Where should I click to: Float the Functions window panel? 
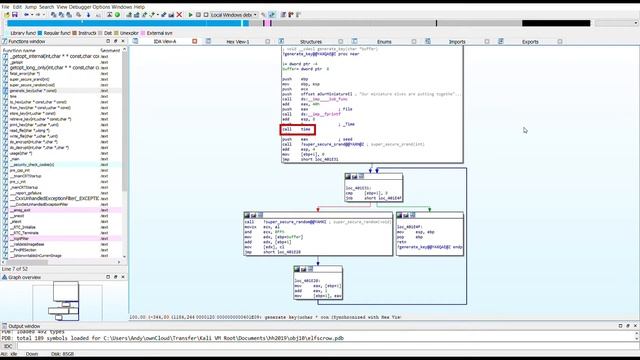tap(116, 41)
